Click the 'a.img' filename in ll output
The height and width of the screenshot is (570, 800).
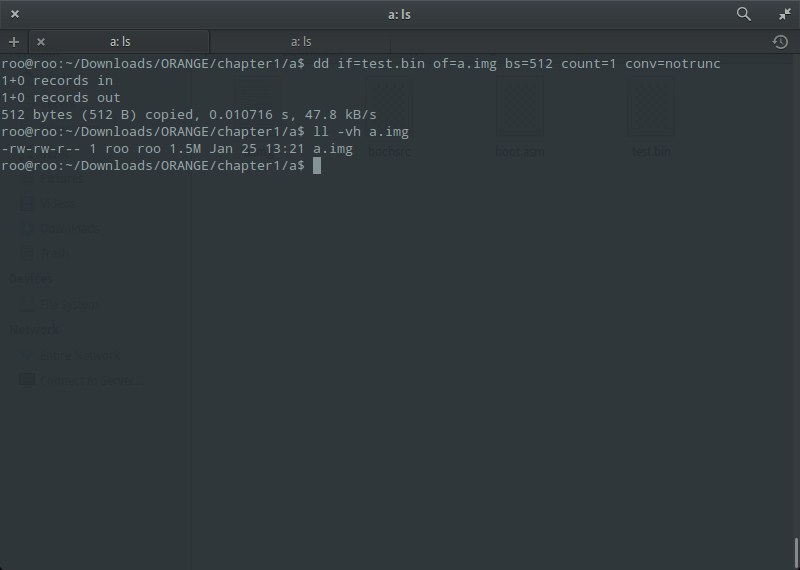click(x=333, y=149)
